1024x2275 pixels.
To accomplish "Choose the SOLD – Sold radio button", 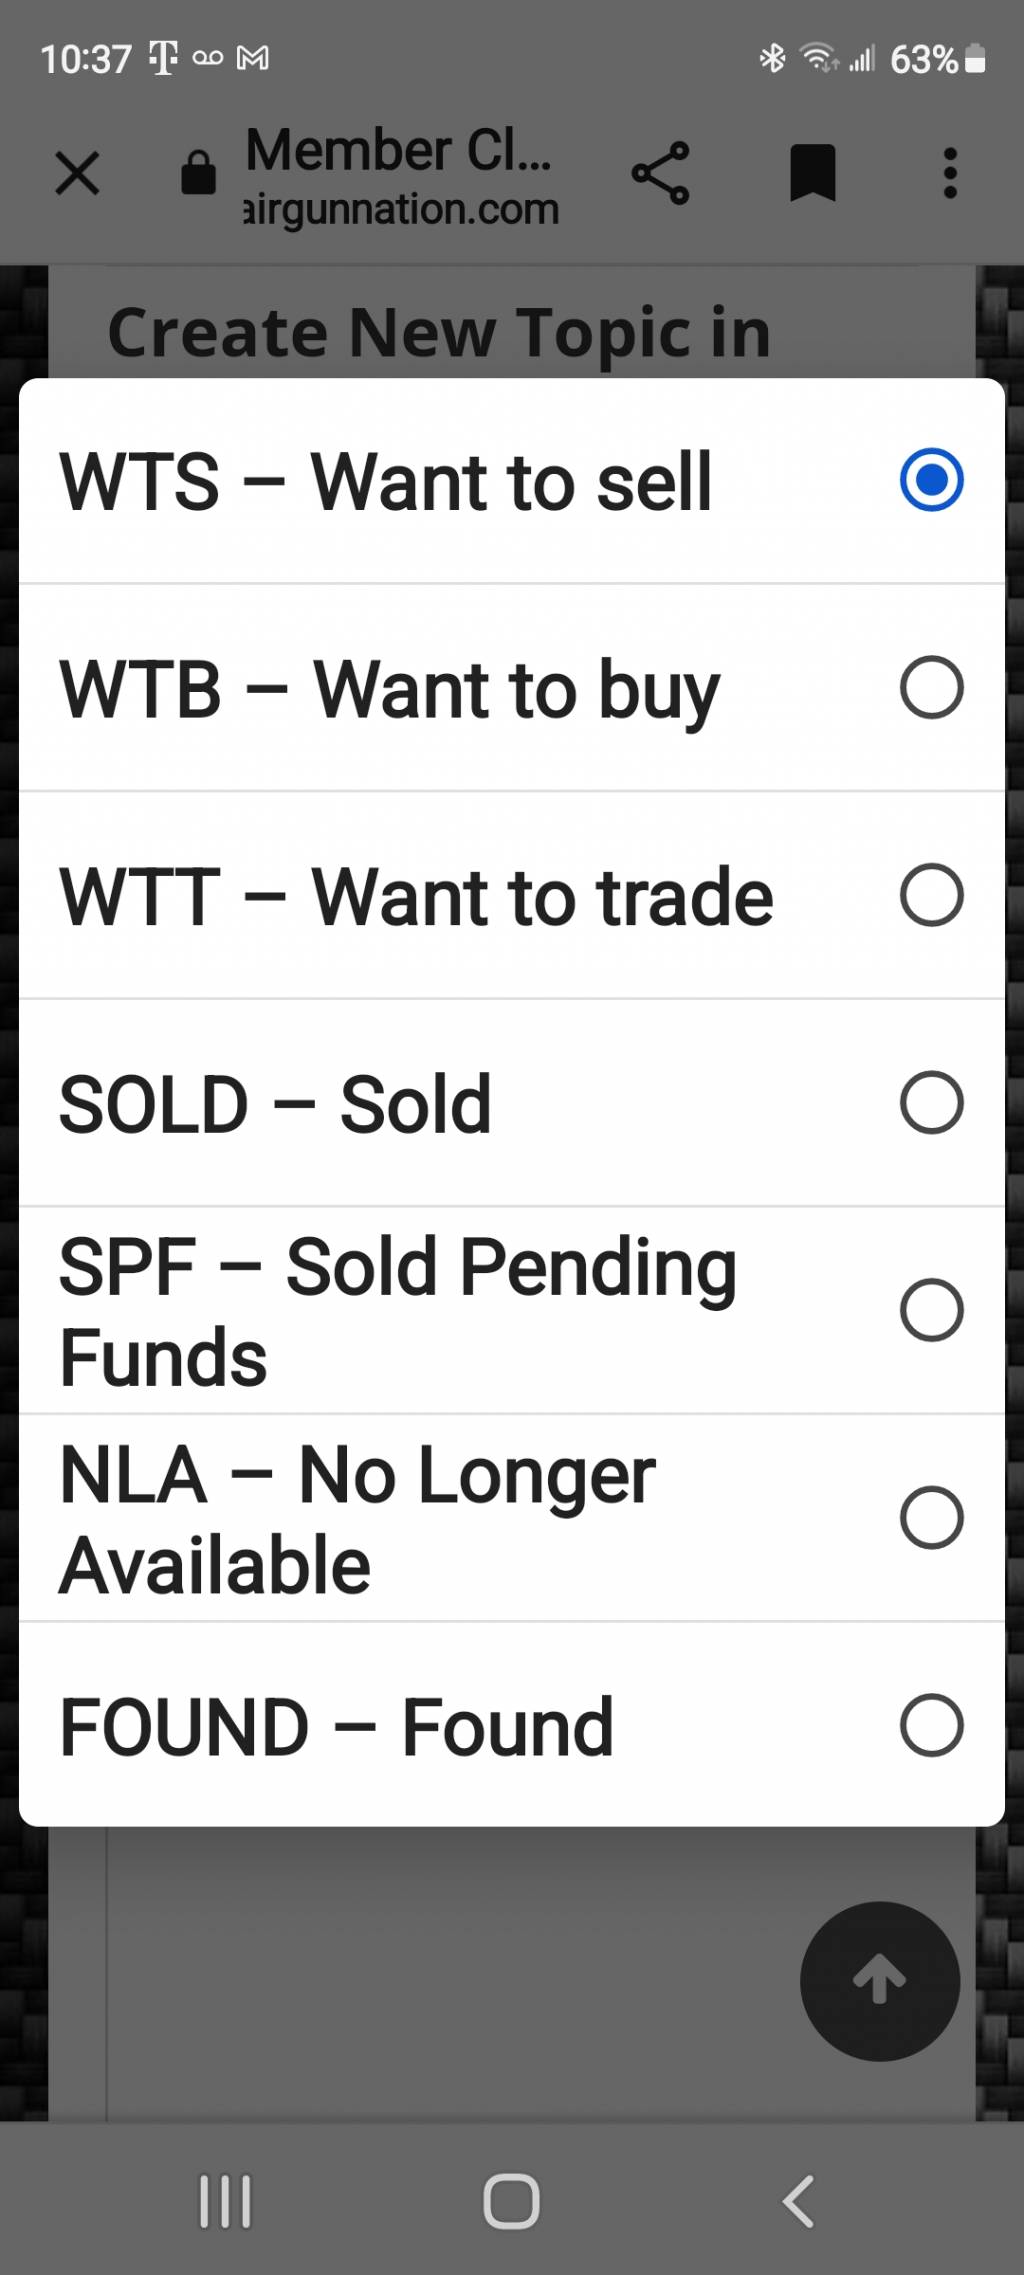I will 931,1102.
